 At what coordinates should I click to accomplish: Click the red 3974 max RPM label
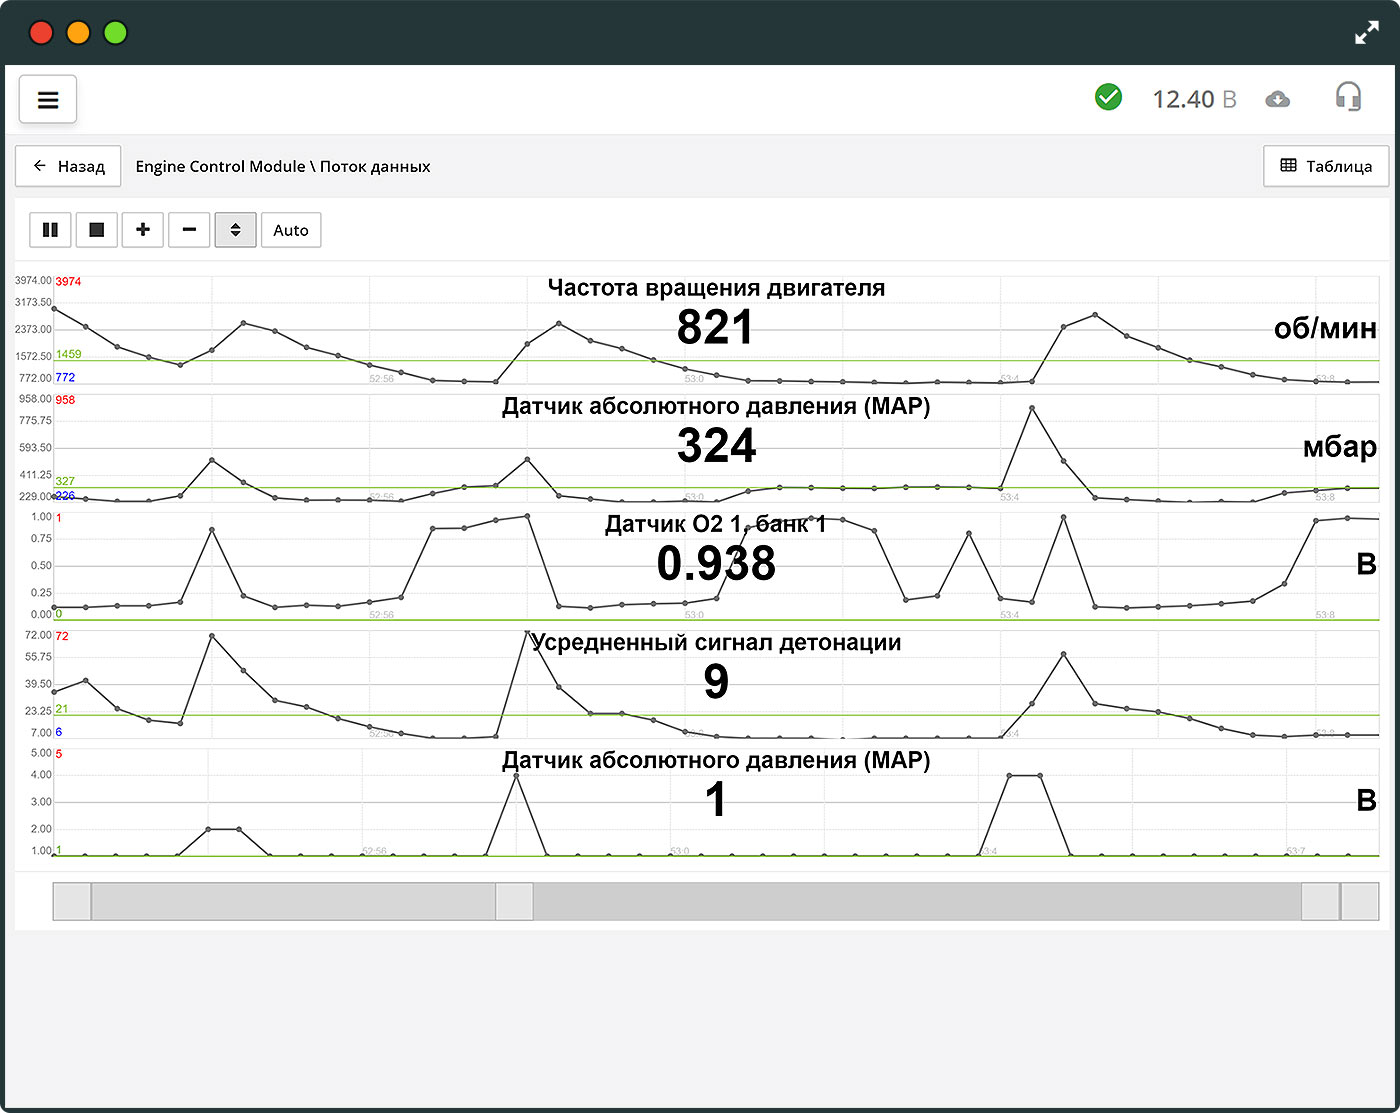68,282
